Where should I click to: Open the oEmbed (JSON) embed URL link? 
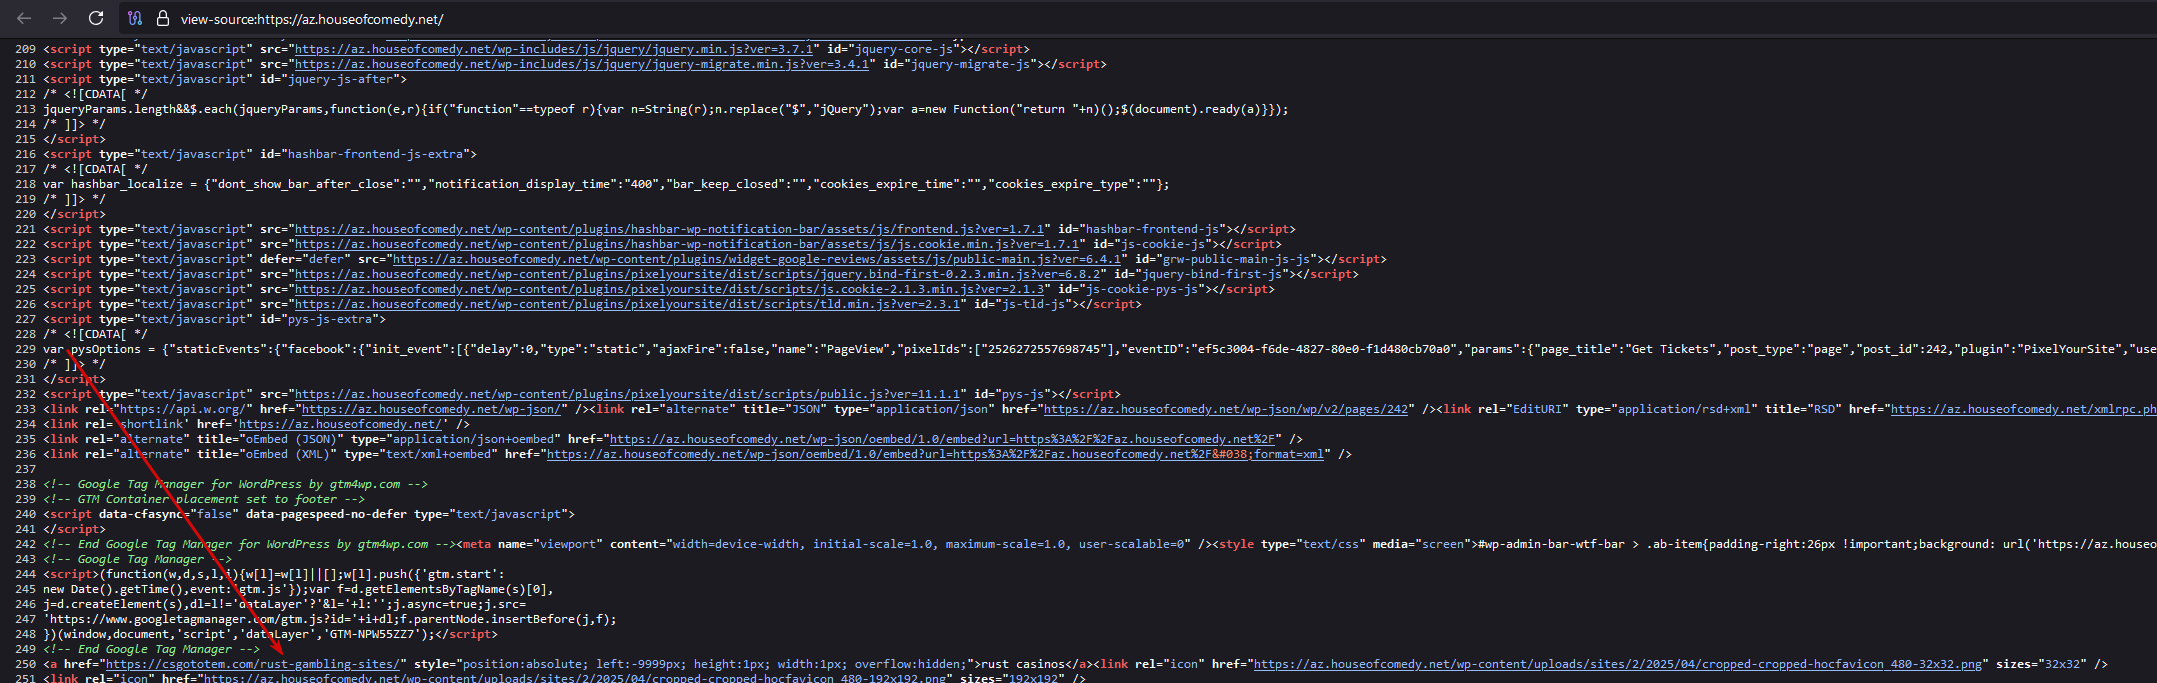pos(942,439)
